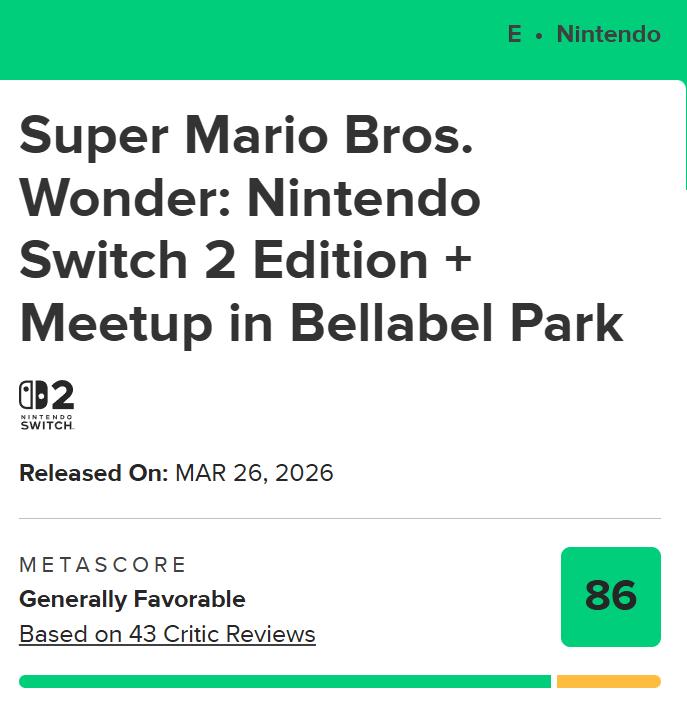Viewport: 687px width, 716px height.
Task: Click the MAR 26, 2026 release date
Action: (254, 473)
